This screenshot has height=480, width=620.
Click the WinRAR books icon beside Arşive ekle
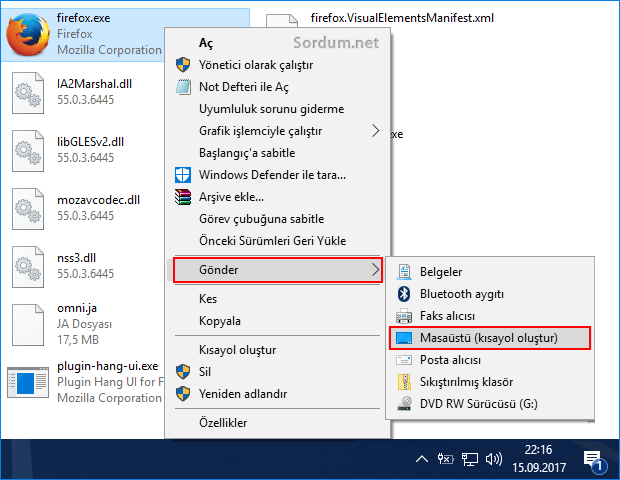183,197
